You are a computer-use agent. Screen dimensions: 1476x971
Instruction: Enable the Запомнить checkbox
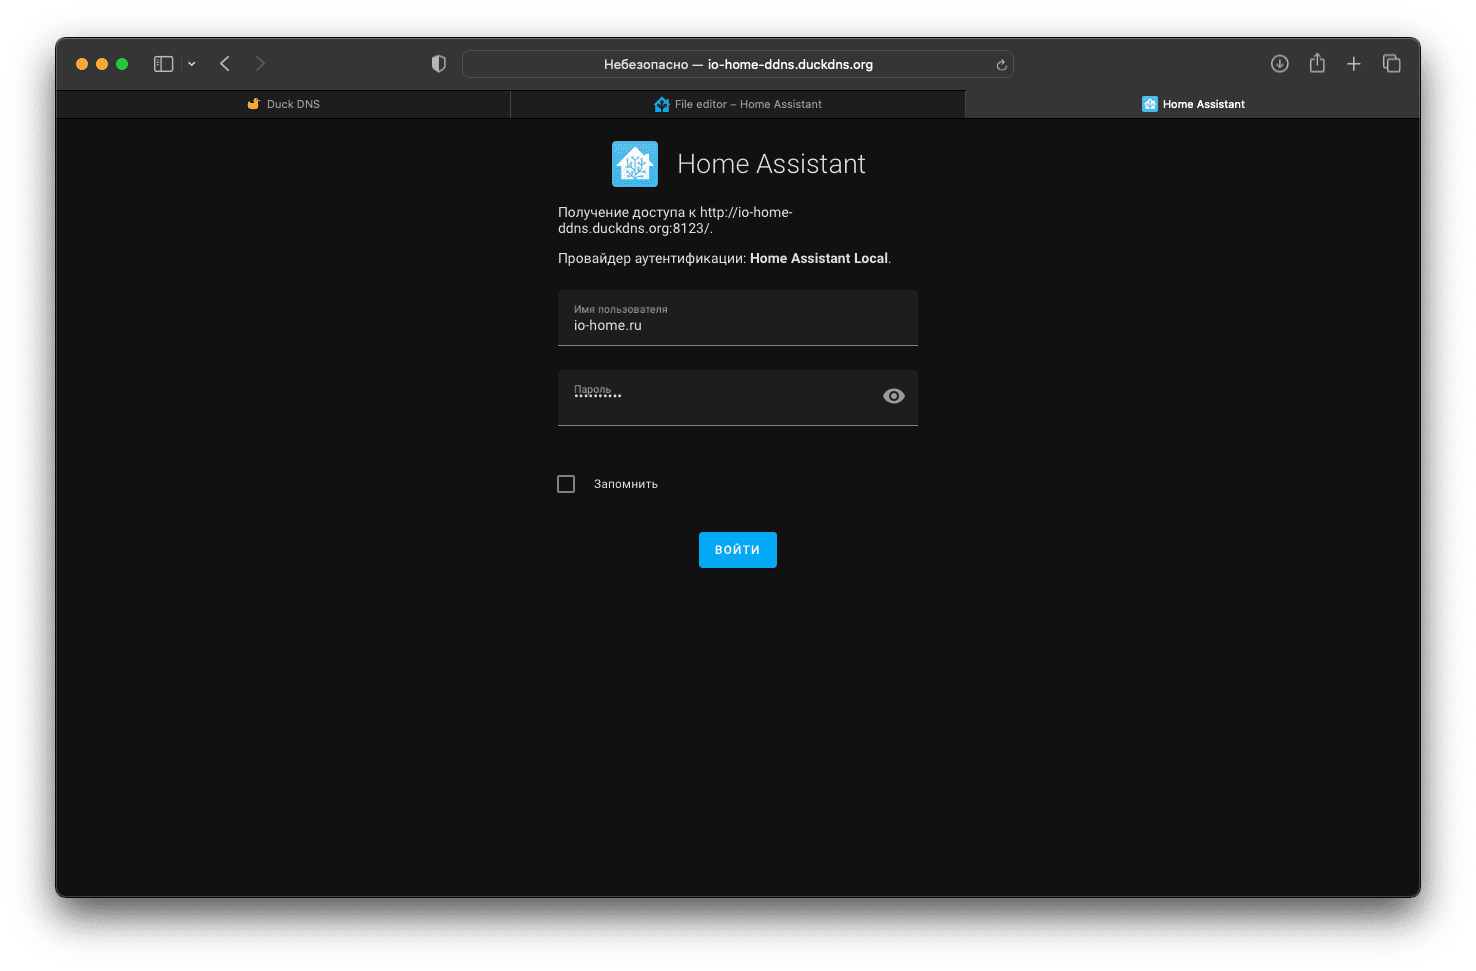(x=566, y=484)
